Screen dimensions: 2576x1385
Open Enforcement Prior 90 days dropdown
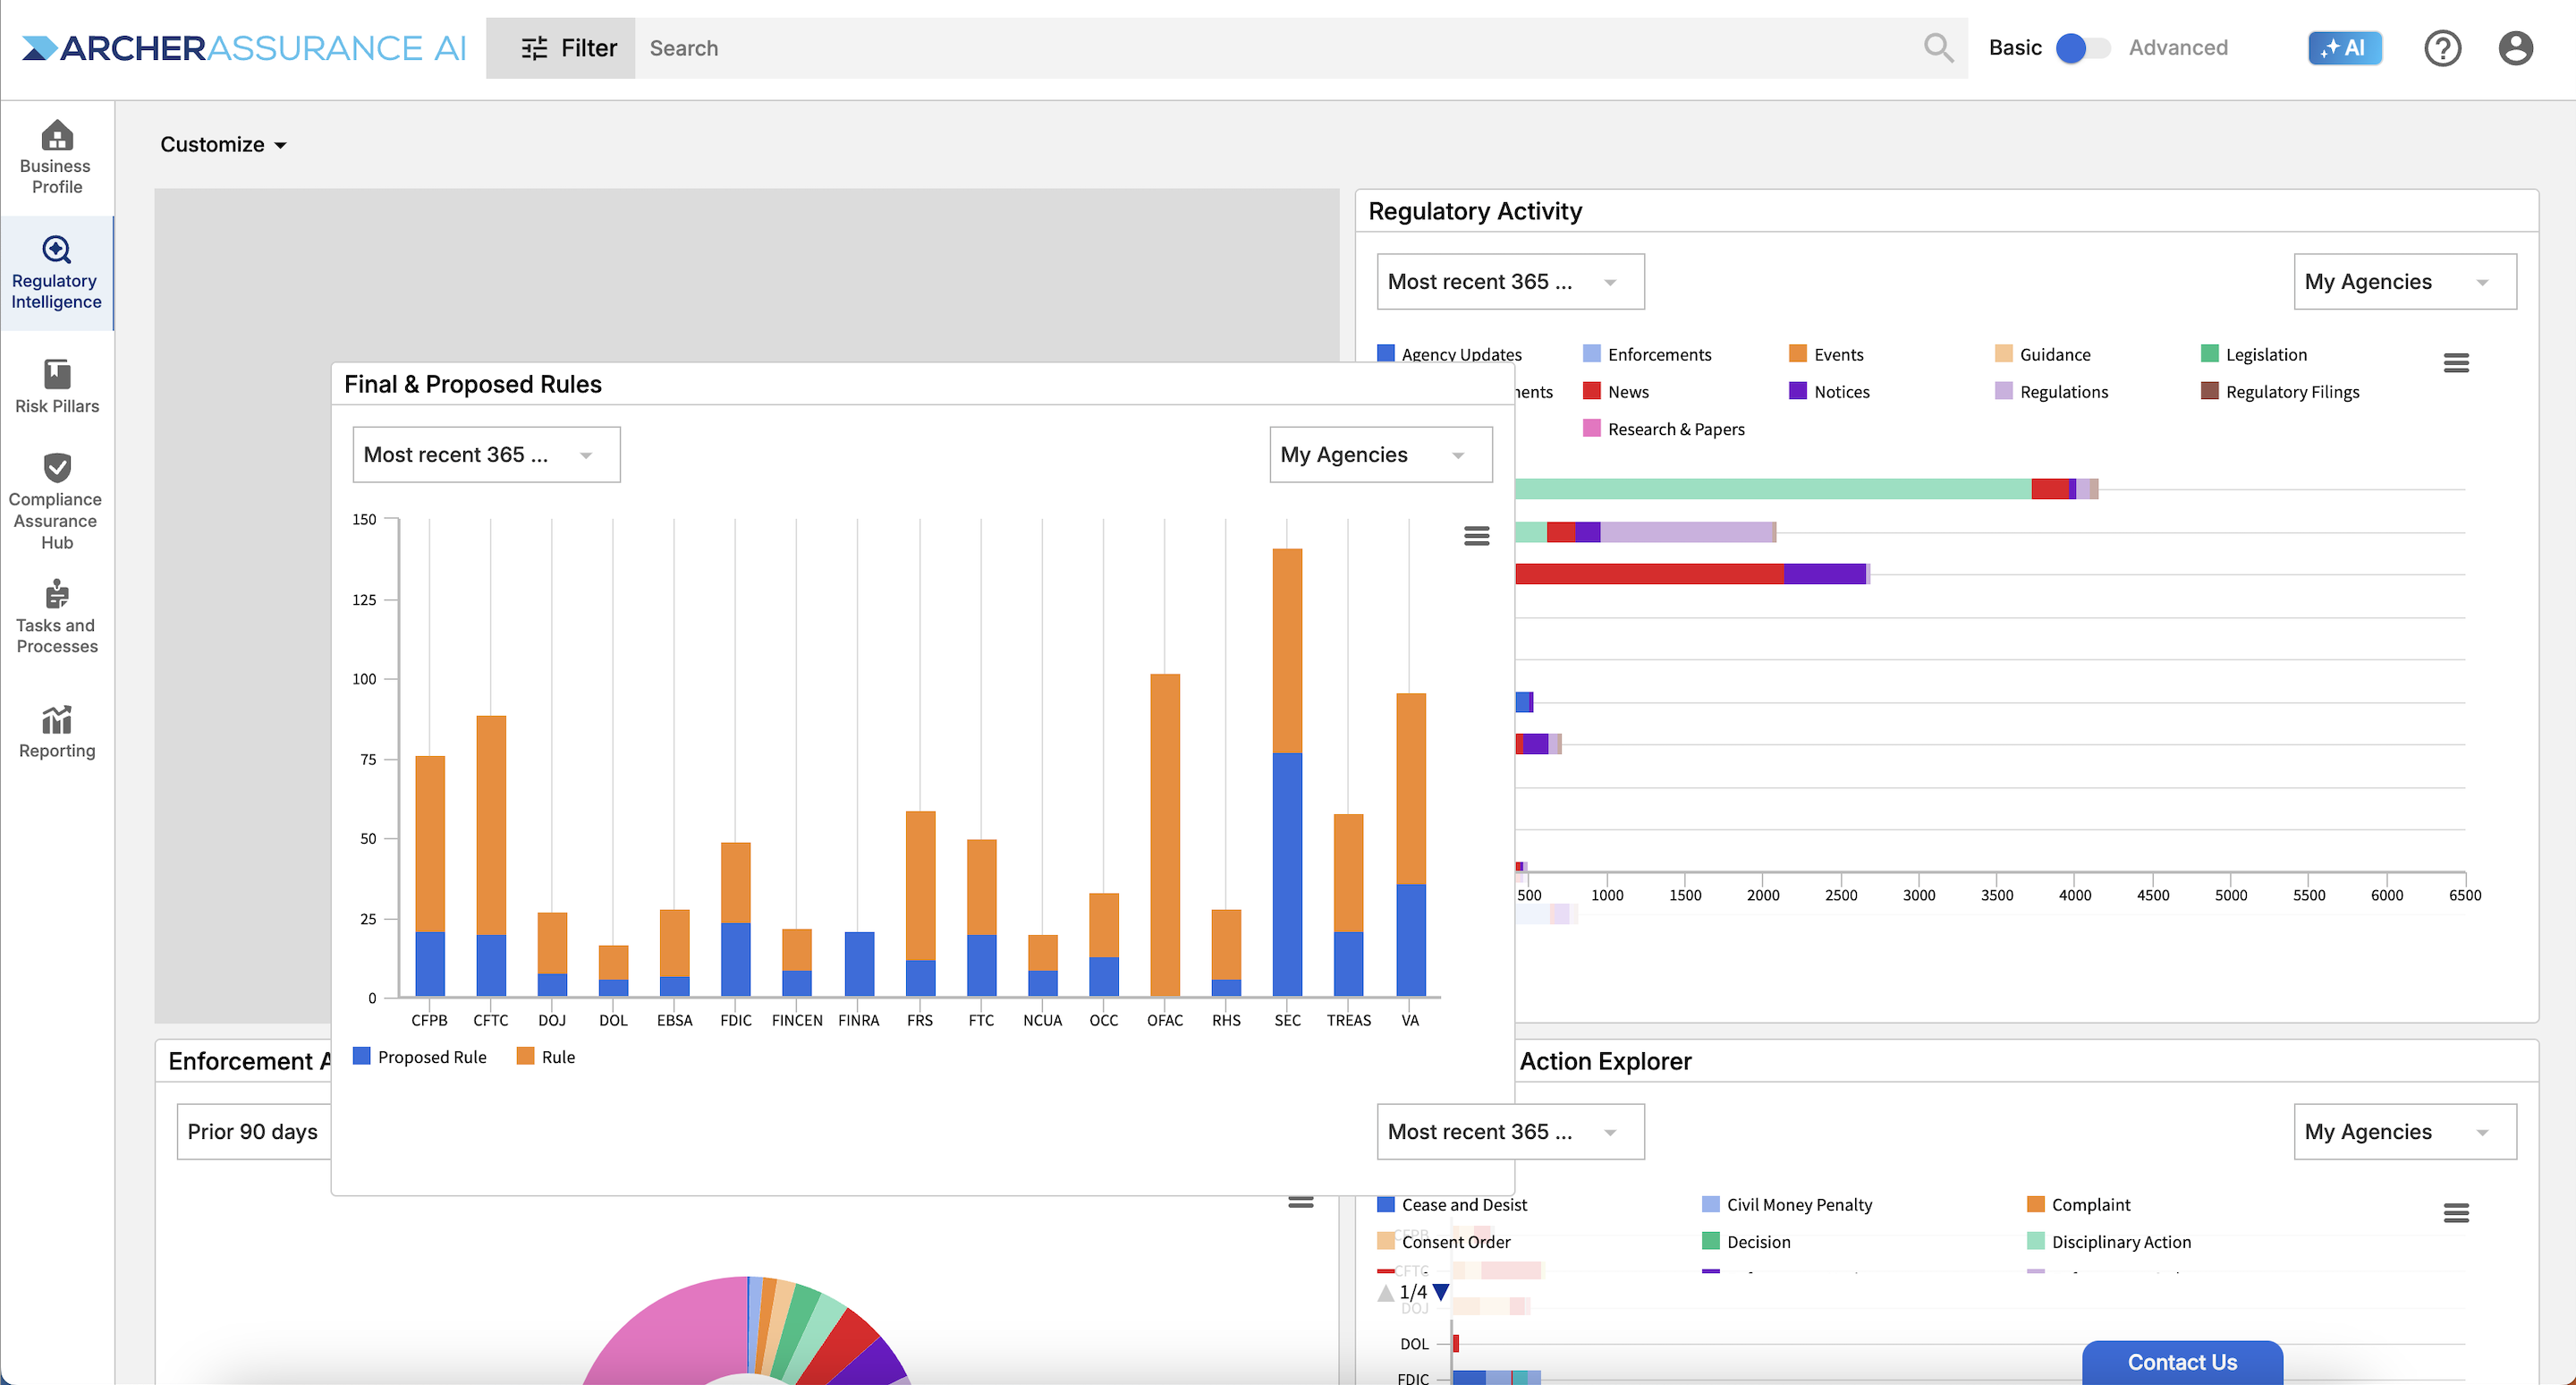(254, 1132)
